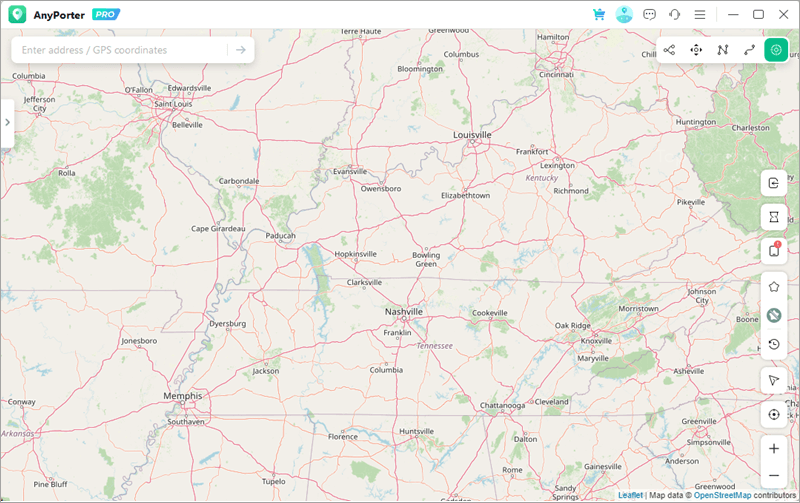Viewport: 800px width, 503px height.
Task: Open the device icon with red badge
Action: pos(774,250)
